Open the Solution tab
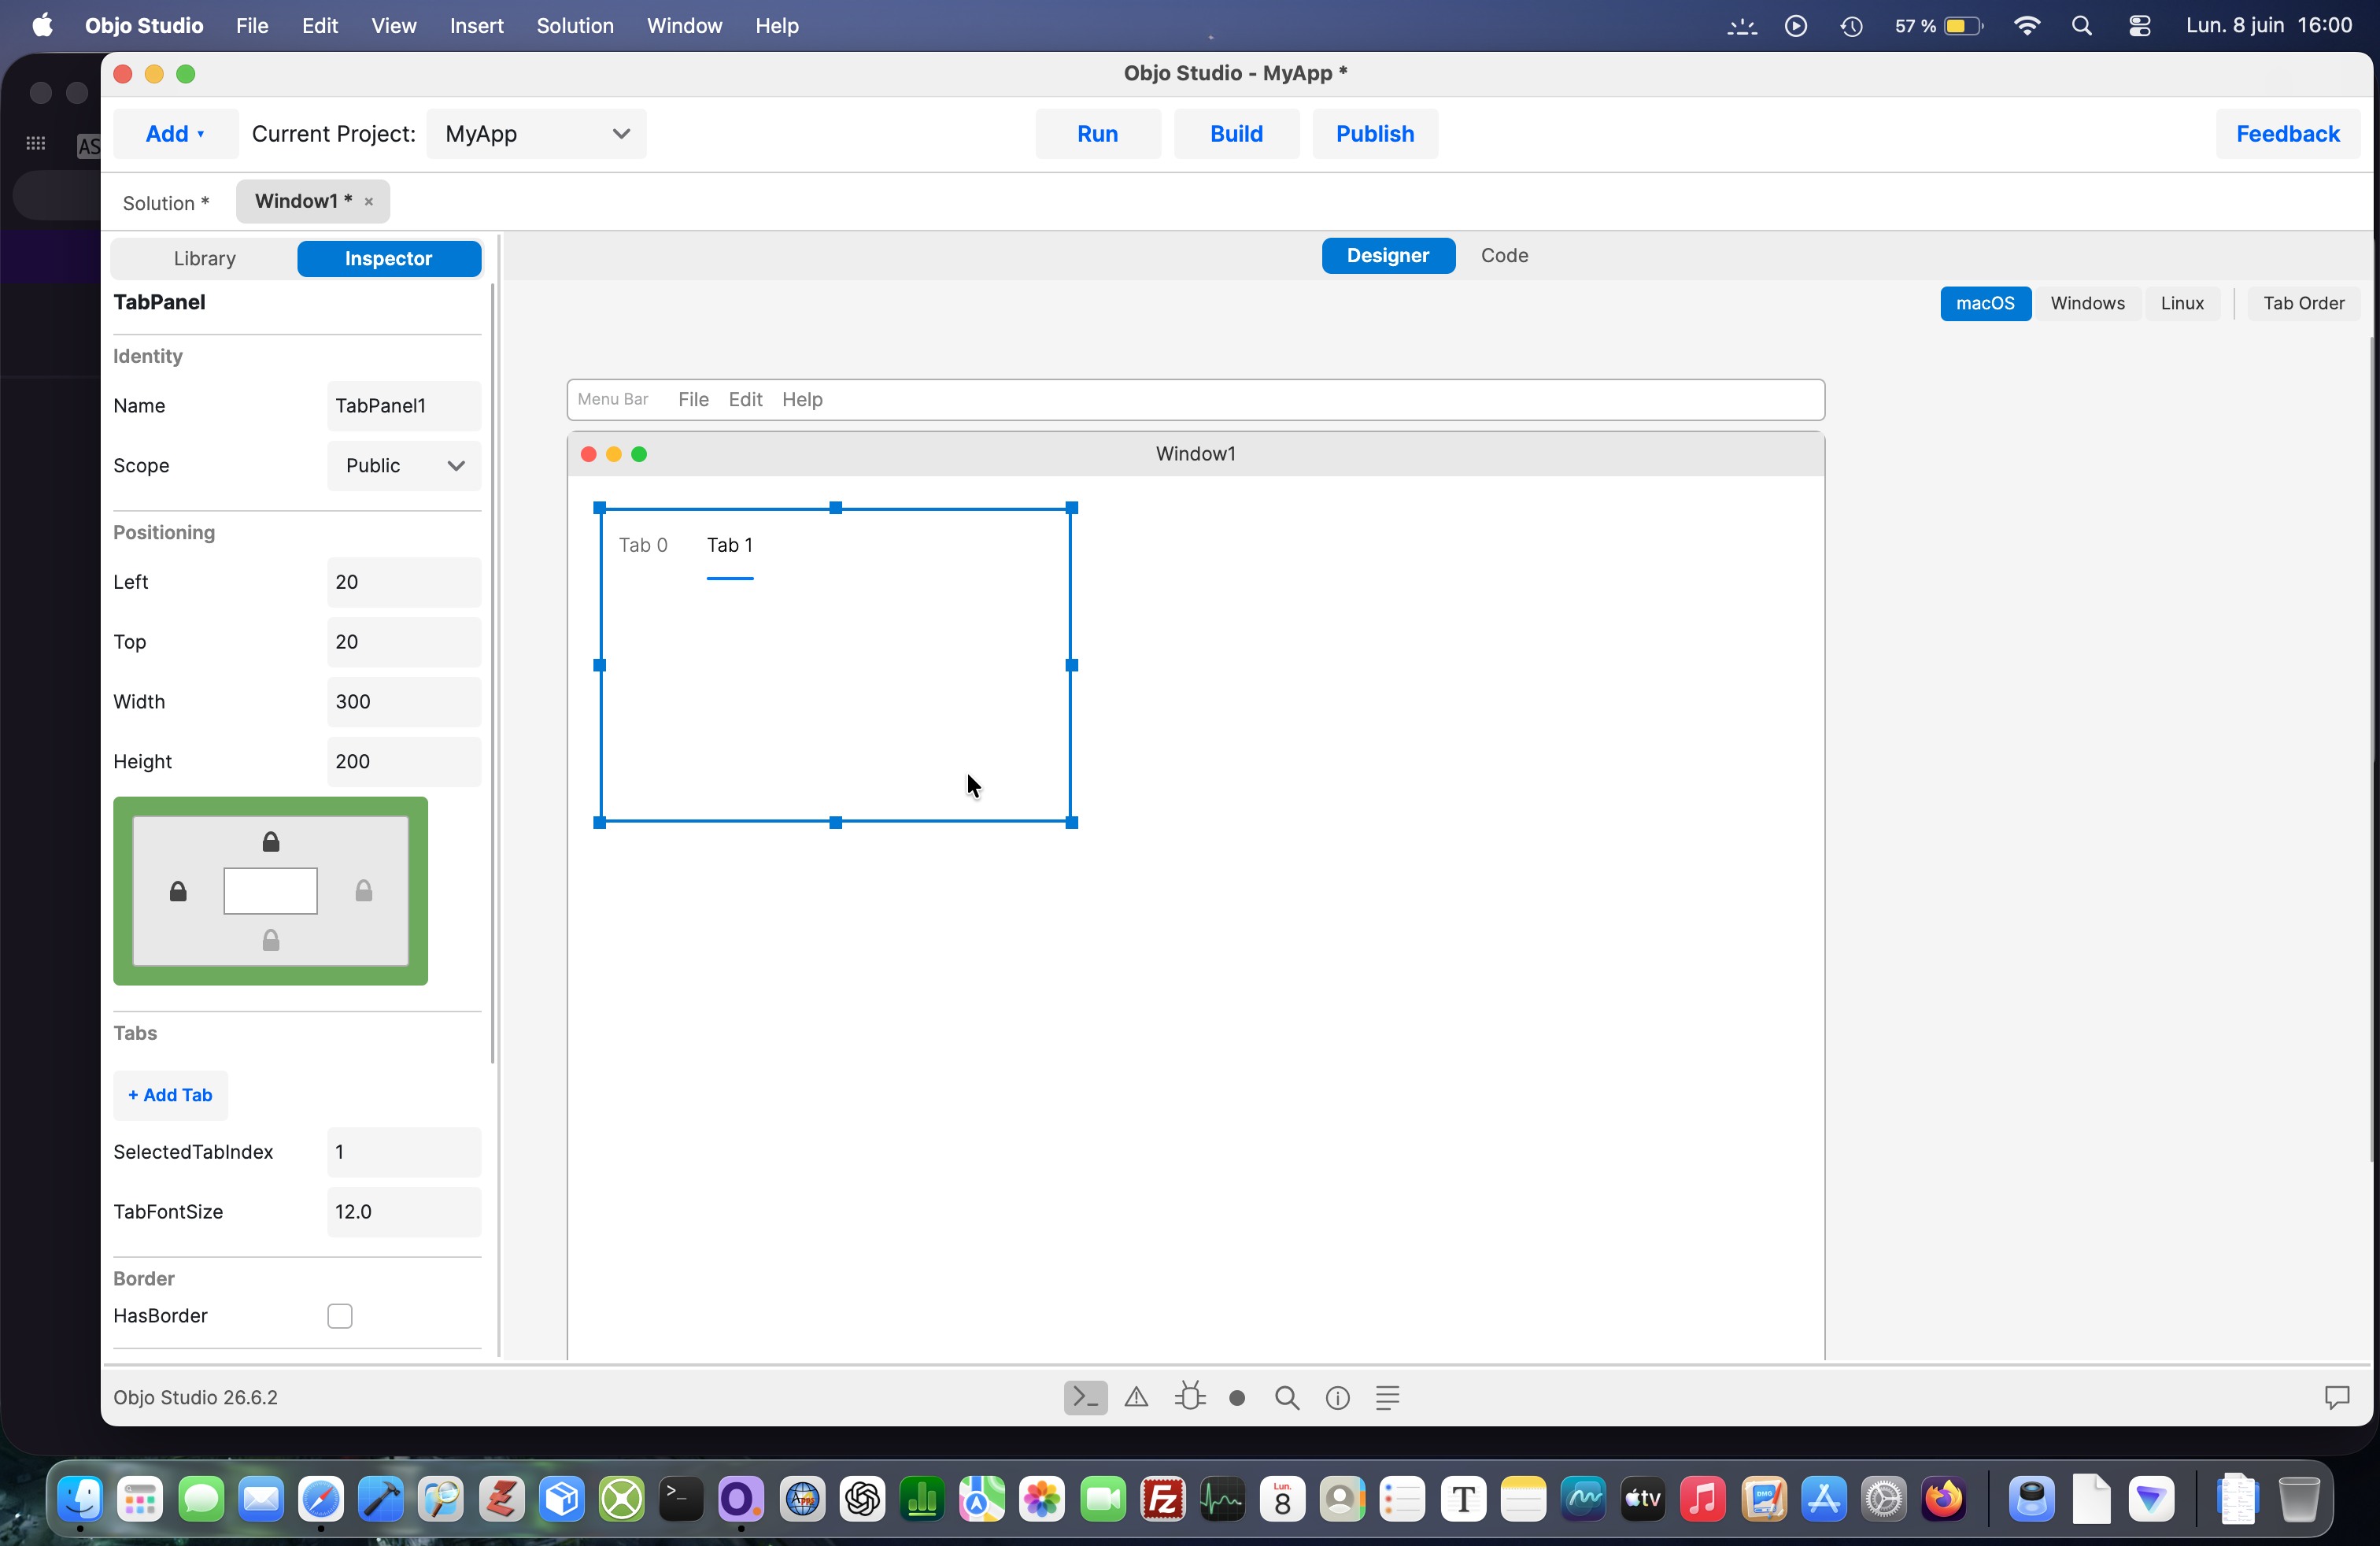 (x=166, y=203)
